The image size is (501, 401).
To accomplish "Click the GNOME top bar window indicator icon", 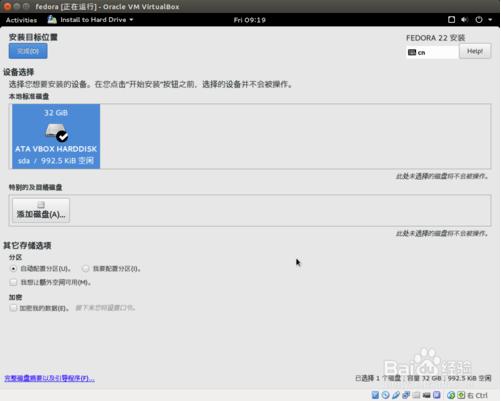I will (x=451, y=20).
